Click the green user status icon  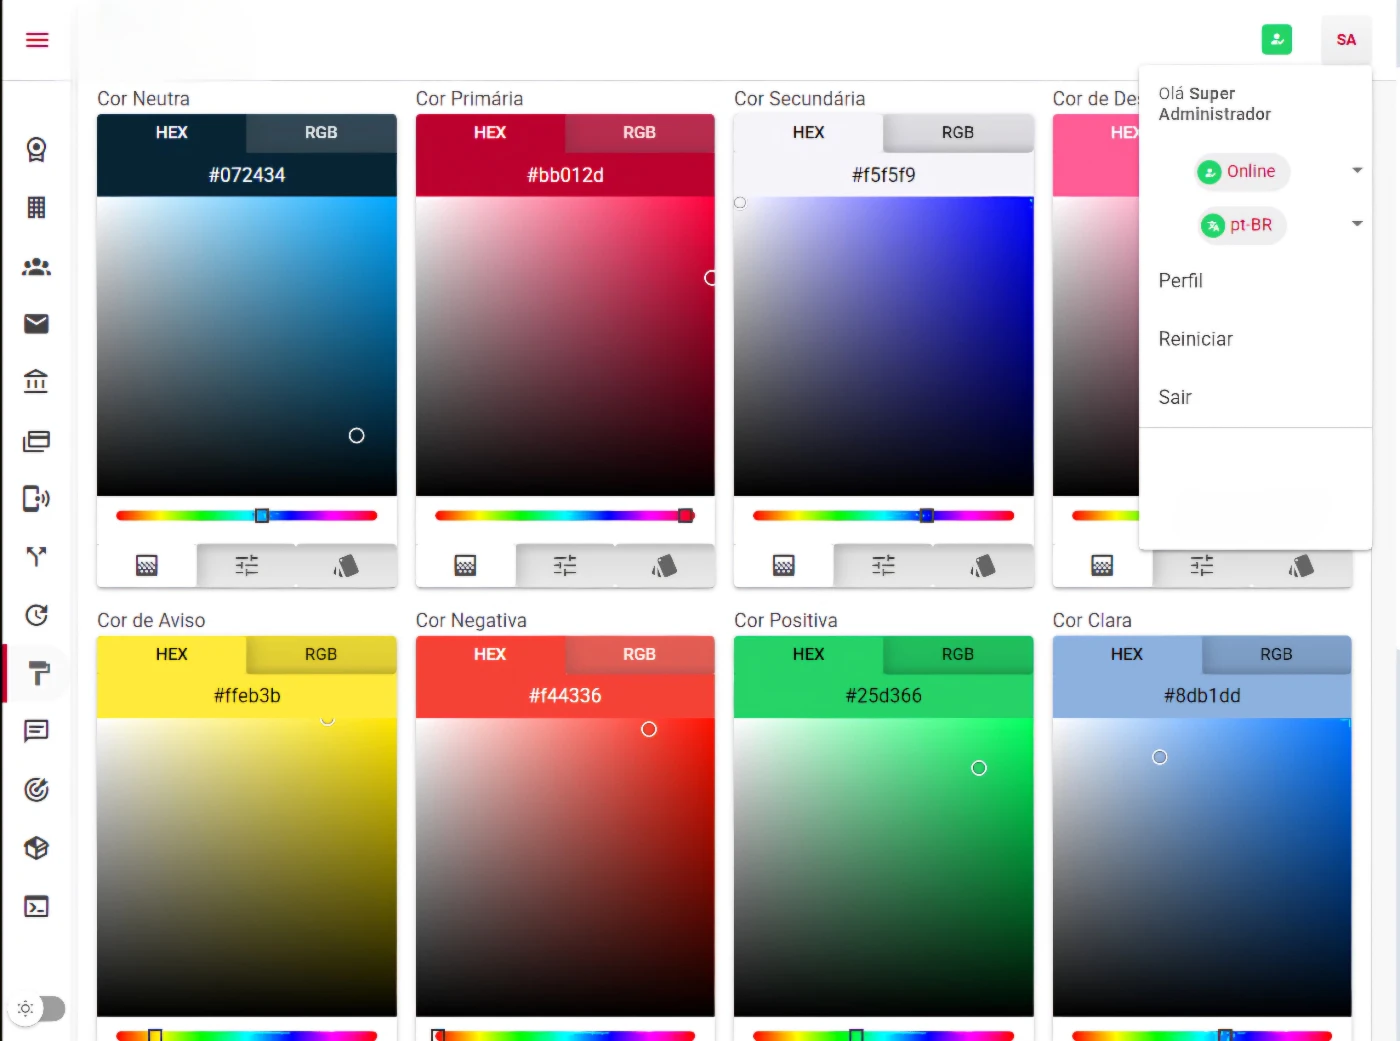pos(1276,40)
